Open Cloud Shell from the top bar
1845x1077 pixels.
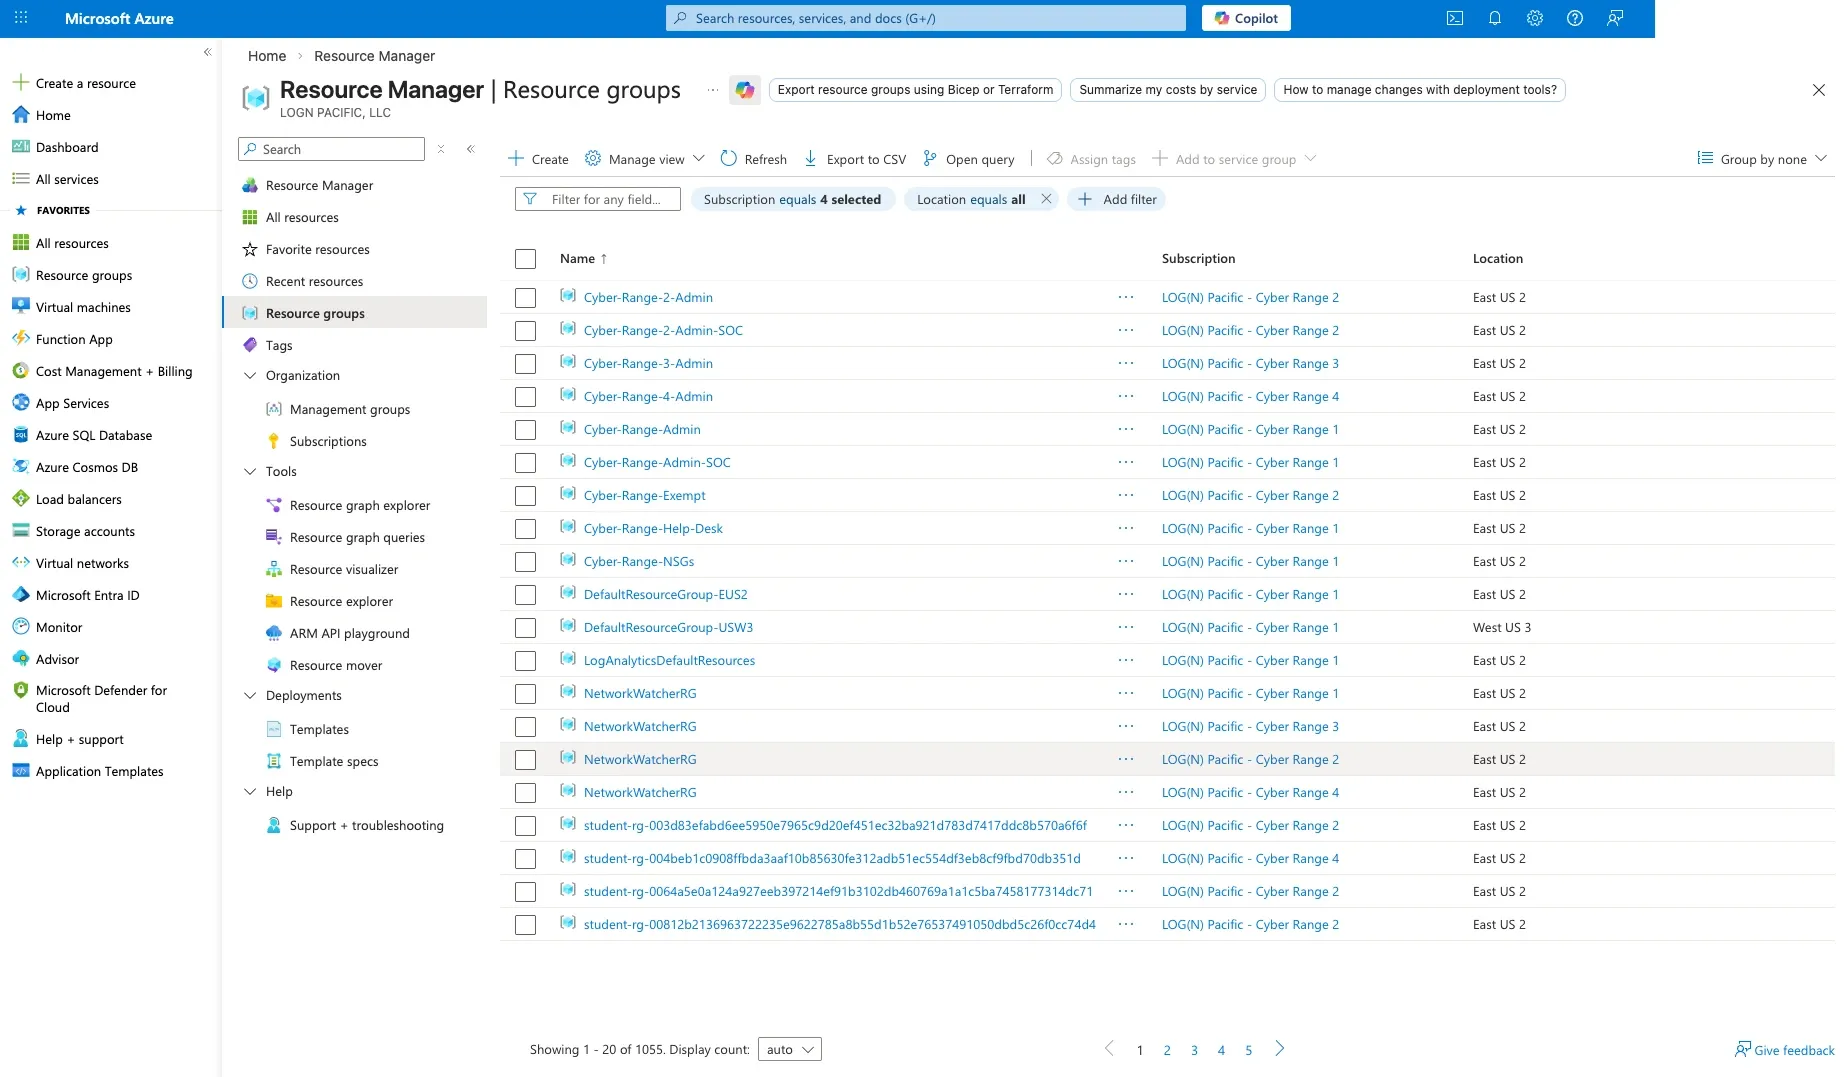(1455, 18)
